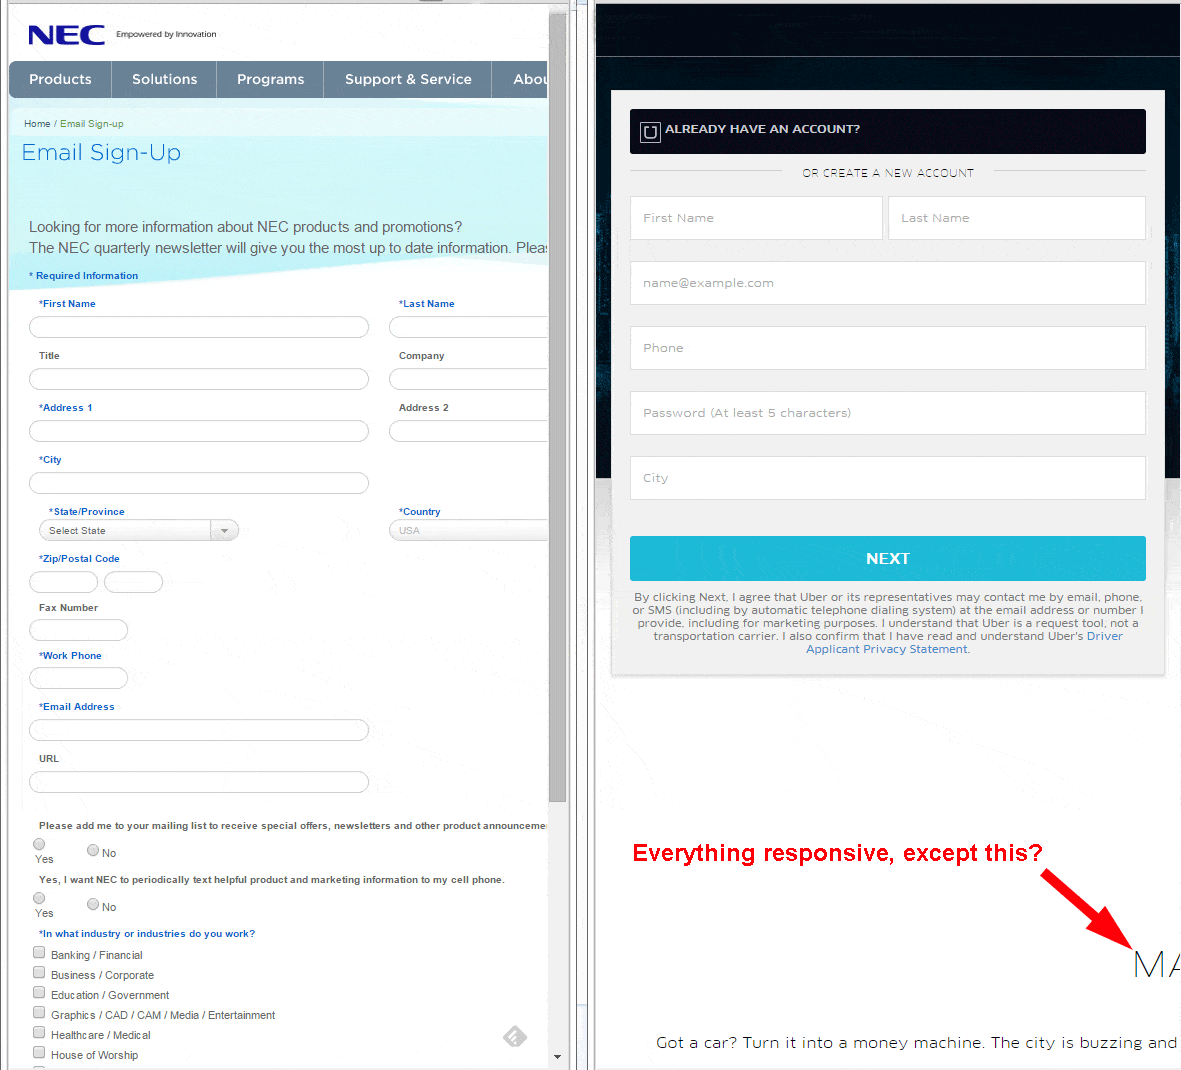Image resolution: width=1181 pixels, height=1070 pixels.
Task: Check House of Worship industry
Action: click(x=39, y=1053)
